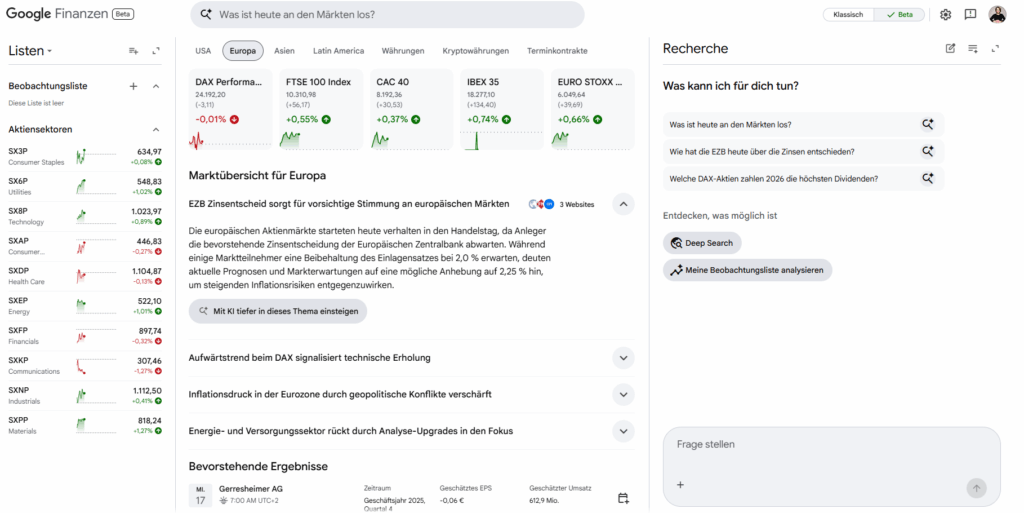Image resolution: width=1024 pixels, height=513 pixels.
Task: Select the Beta view toggle
Action: pyautogui.click(x=900, y=14)
